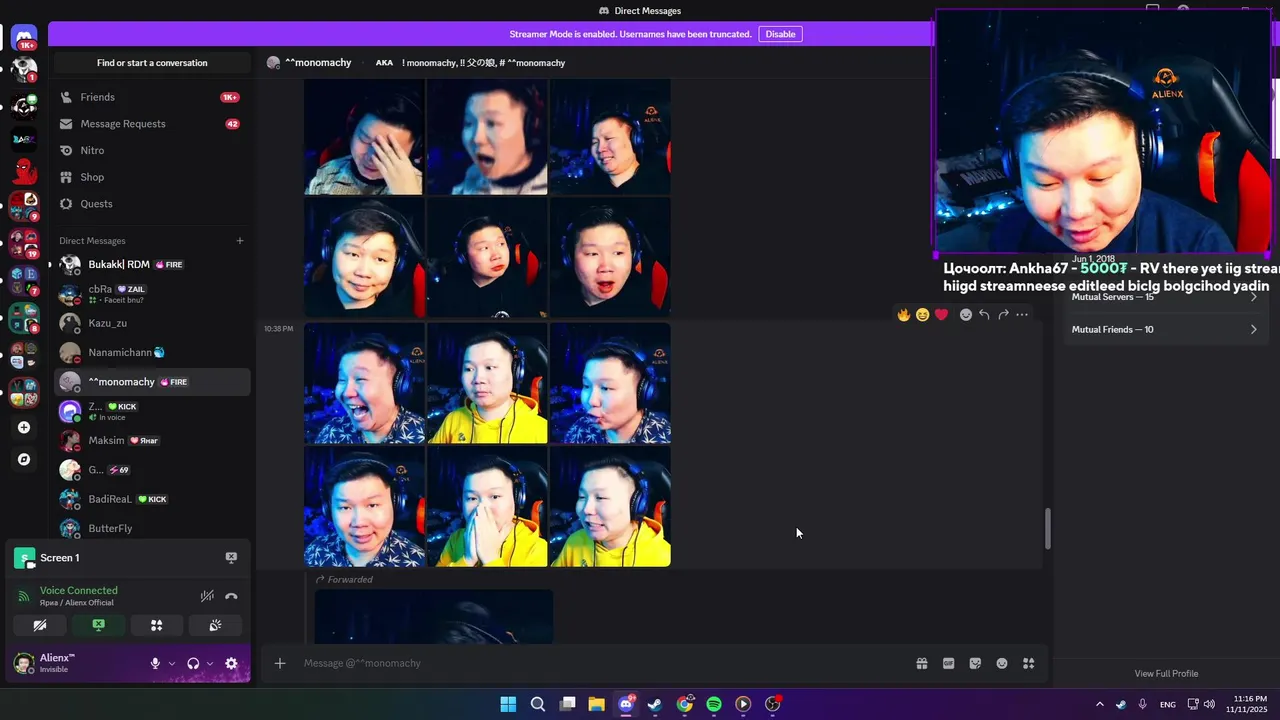The width and height of the screenshot is (1280, 720).
Task: Toggle noise suppression icon
Action: (207, 596)
